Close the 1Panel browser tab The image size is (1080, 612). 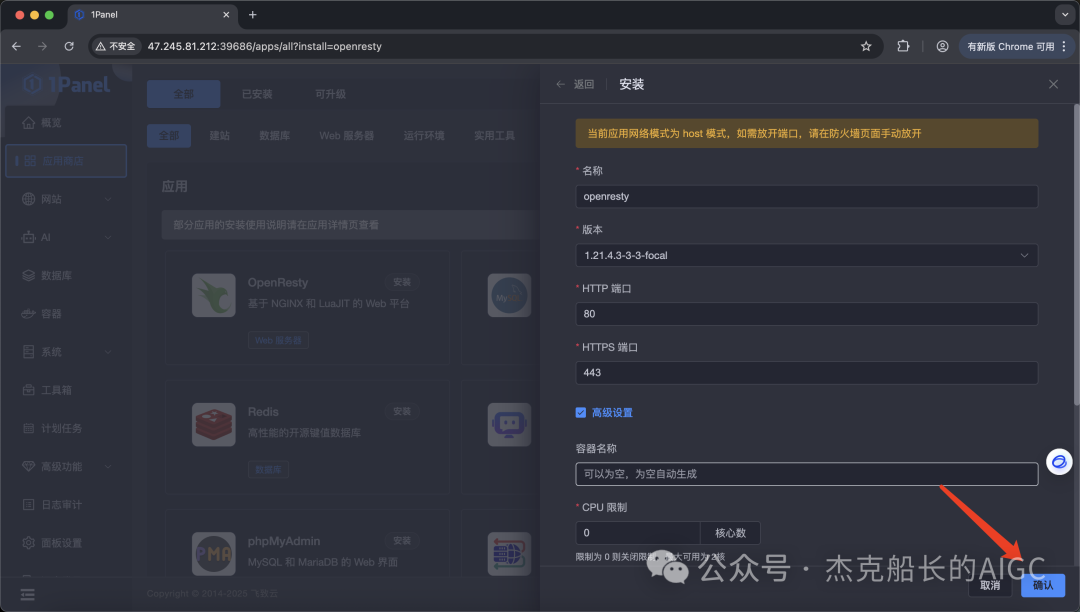(226, 14)
